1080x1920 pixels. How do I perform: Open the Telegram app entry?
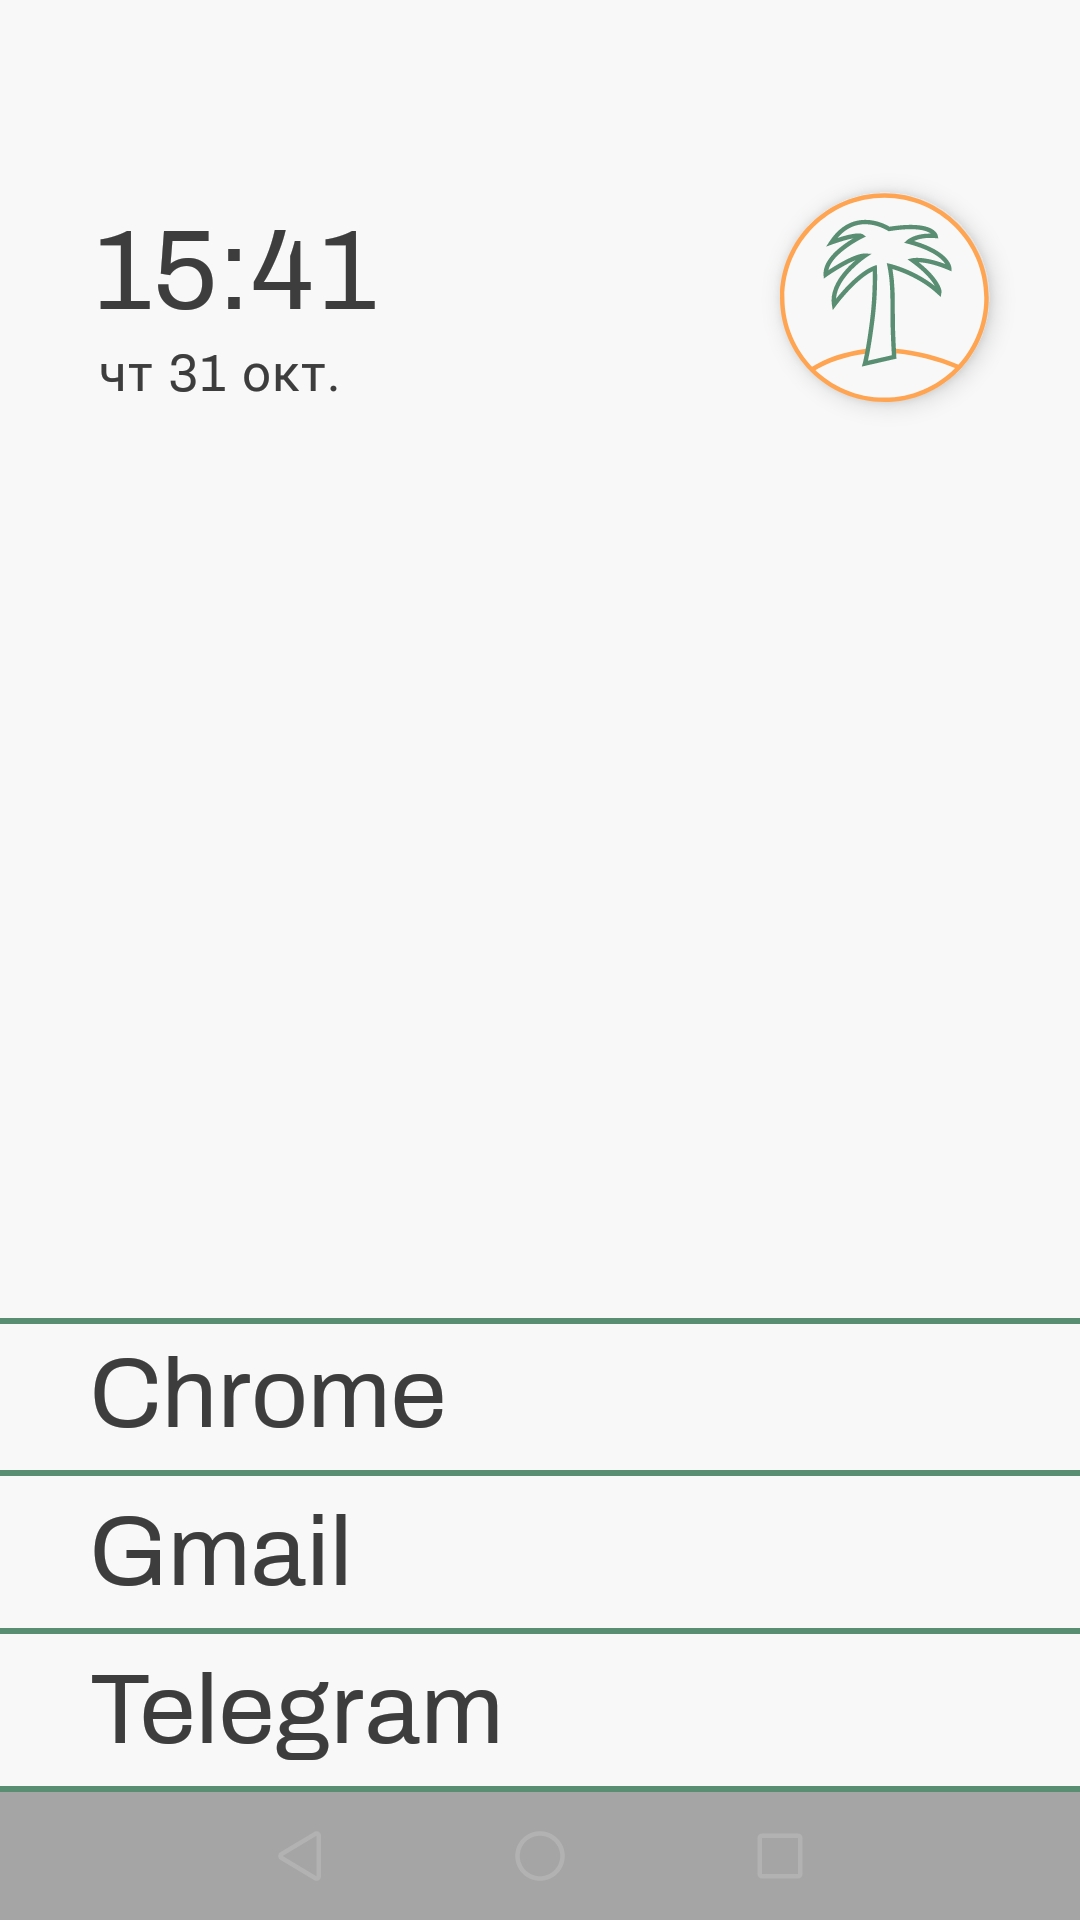point(296,1710)
